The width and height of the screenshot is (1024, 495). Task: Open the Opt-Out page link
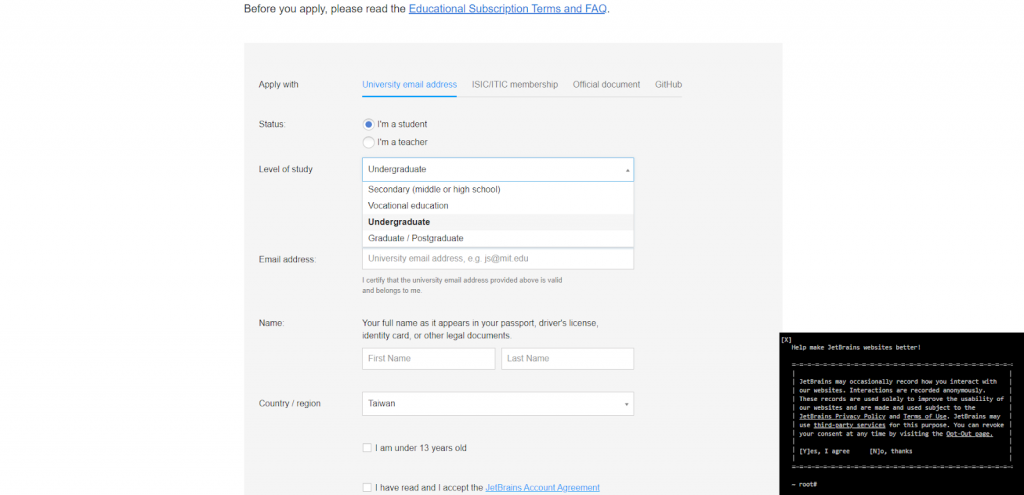pos(969,434)
